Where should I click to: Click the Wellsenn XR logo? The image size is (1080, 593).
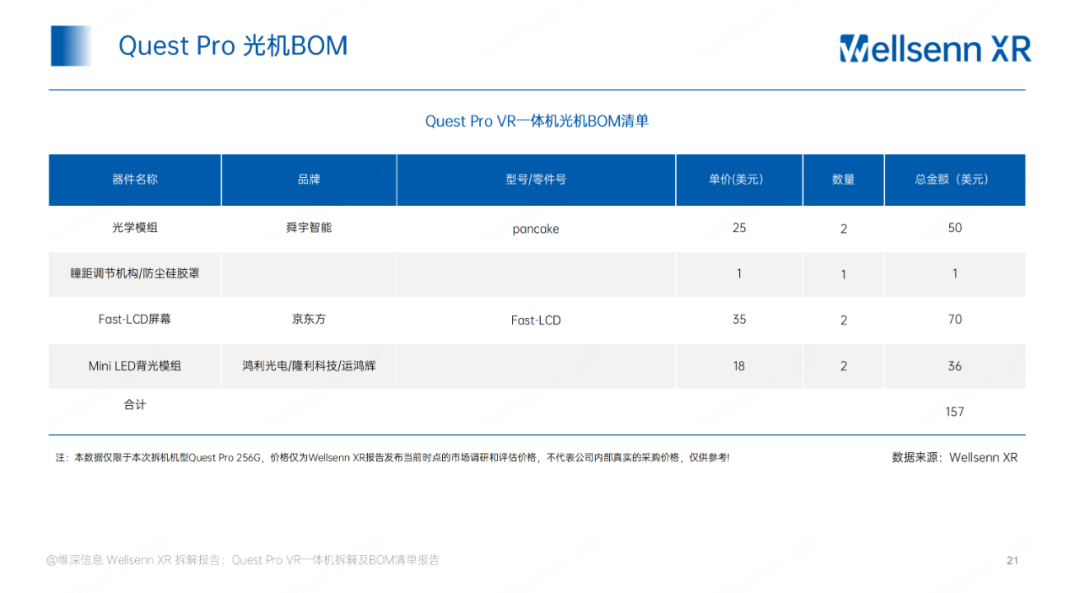[x=935, y=49]
